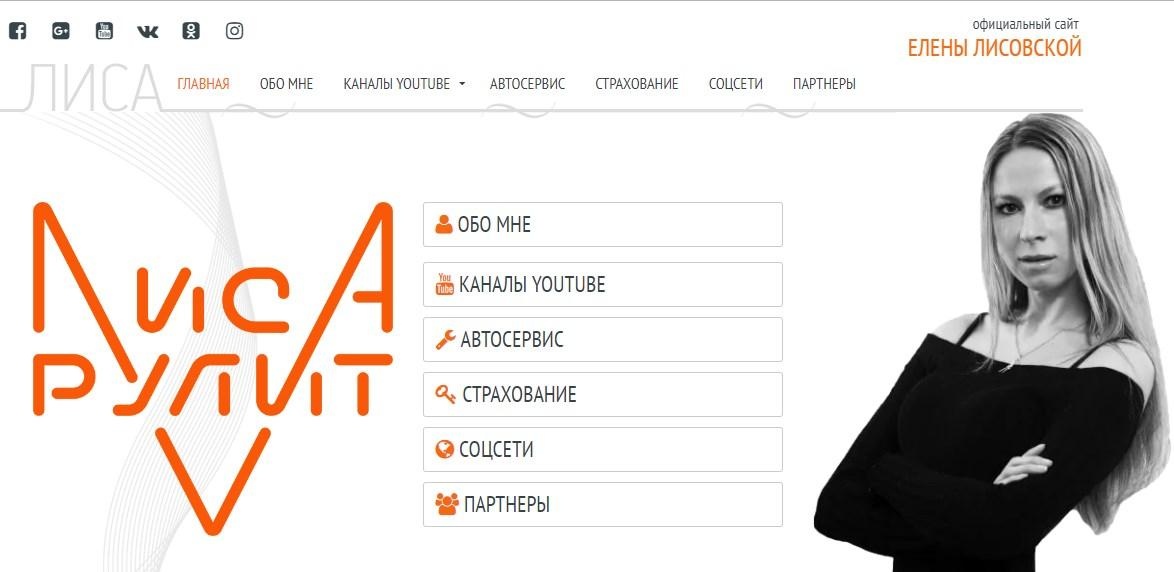
Task: Click the orange ЛИСА РУЛИТ logo
Action: (x=213, y=368)
